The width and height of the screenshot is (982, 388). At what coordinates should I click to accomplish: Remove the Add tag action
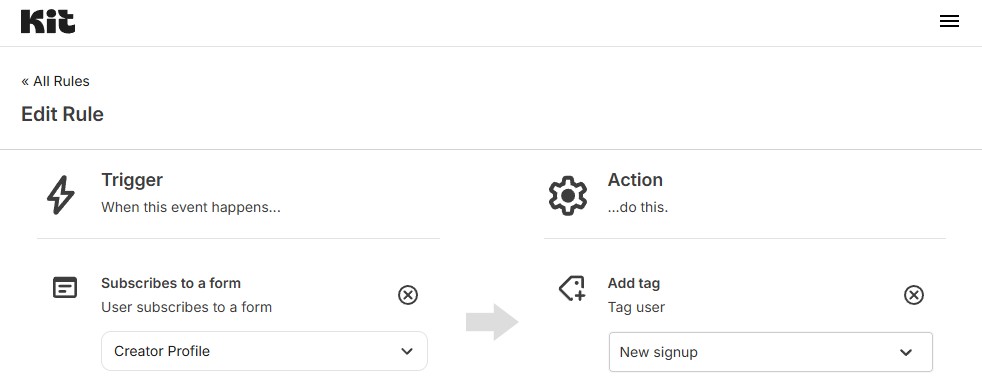click(914, 295)
